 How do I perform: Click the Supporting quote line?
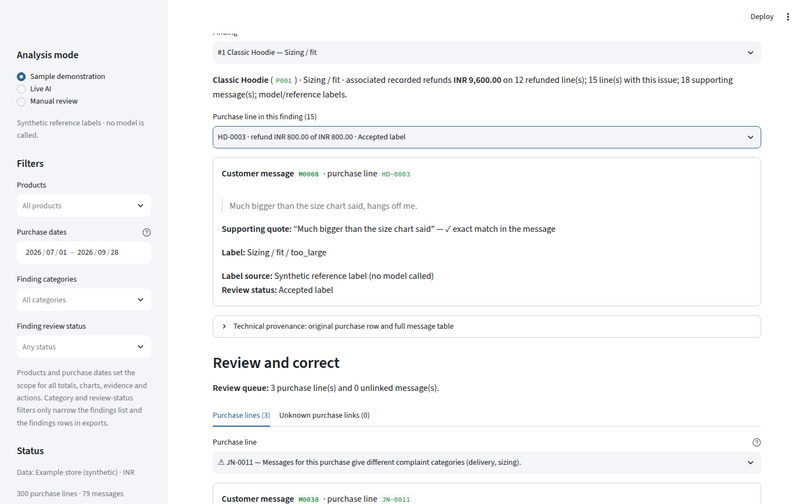388,229
